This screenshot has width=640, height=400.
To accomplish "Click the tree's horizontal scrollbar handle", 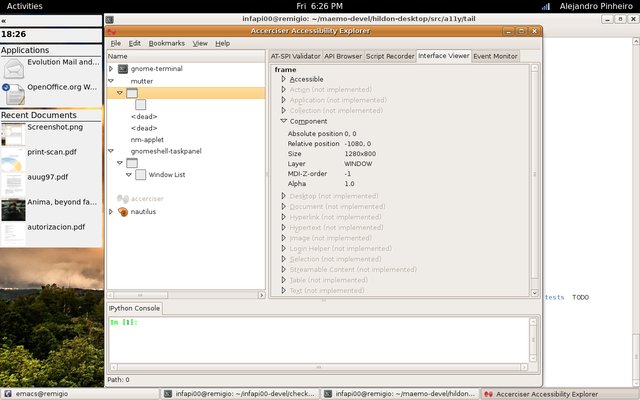I will 140,295.
